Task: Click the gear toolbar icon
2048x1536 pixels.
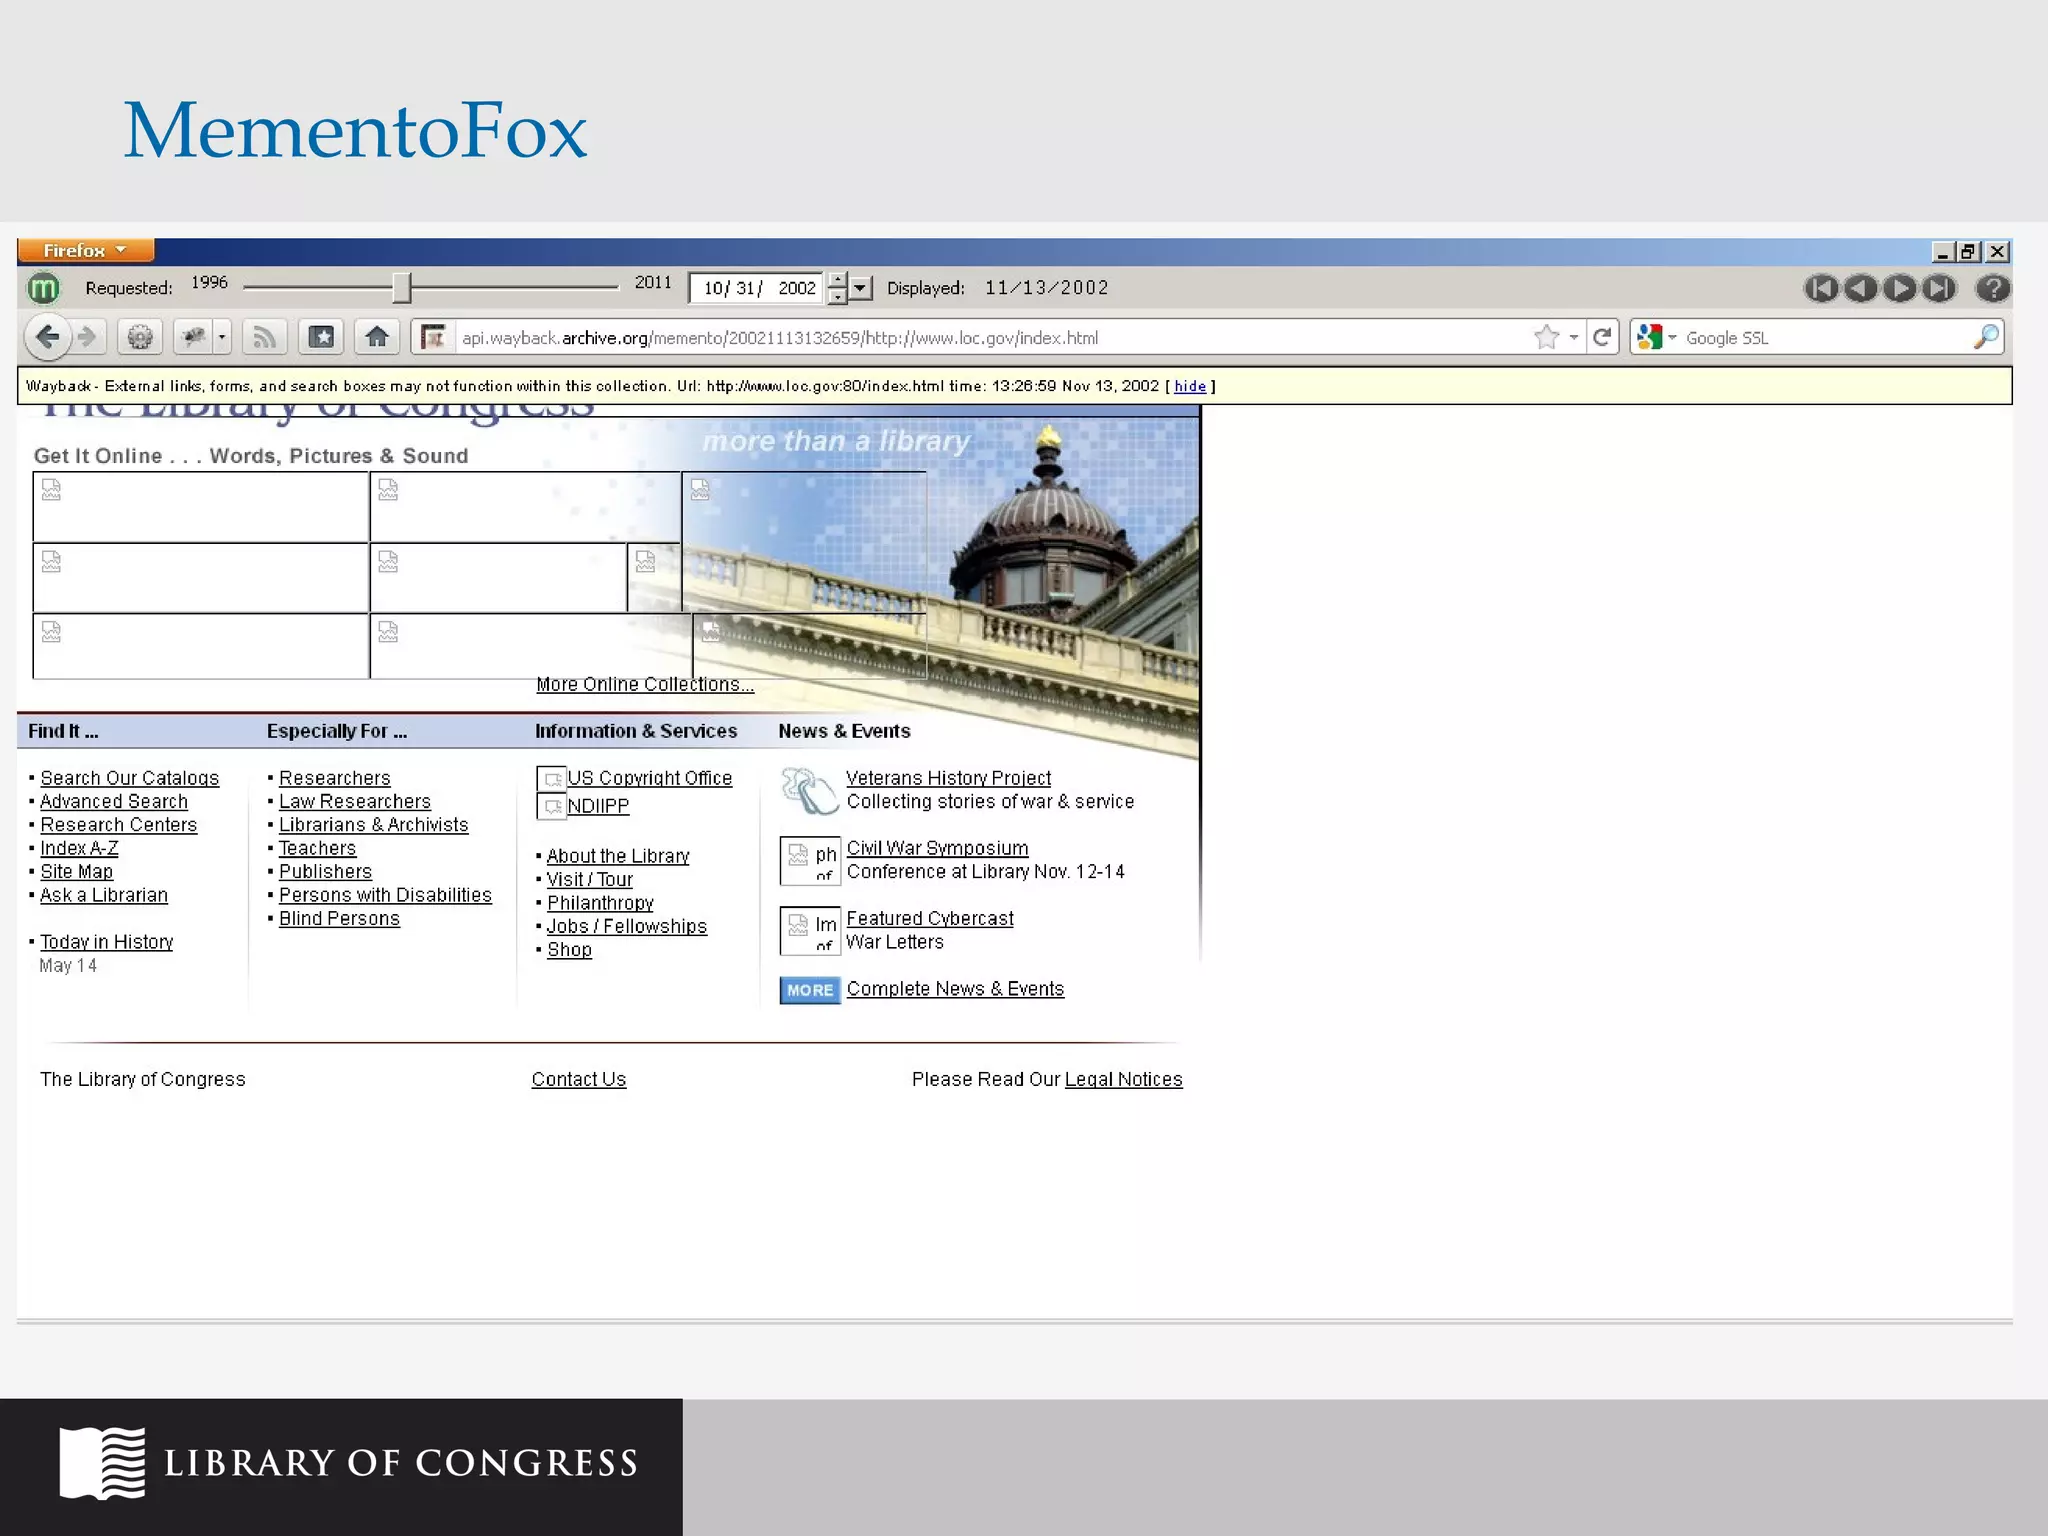Action: click(140, 337)
